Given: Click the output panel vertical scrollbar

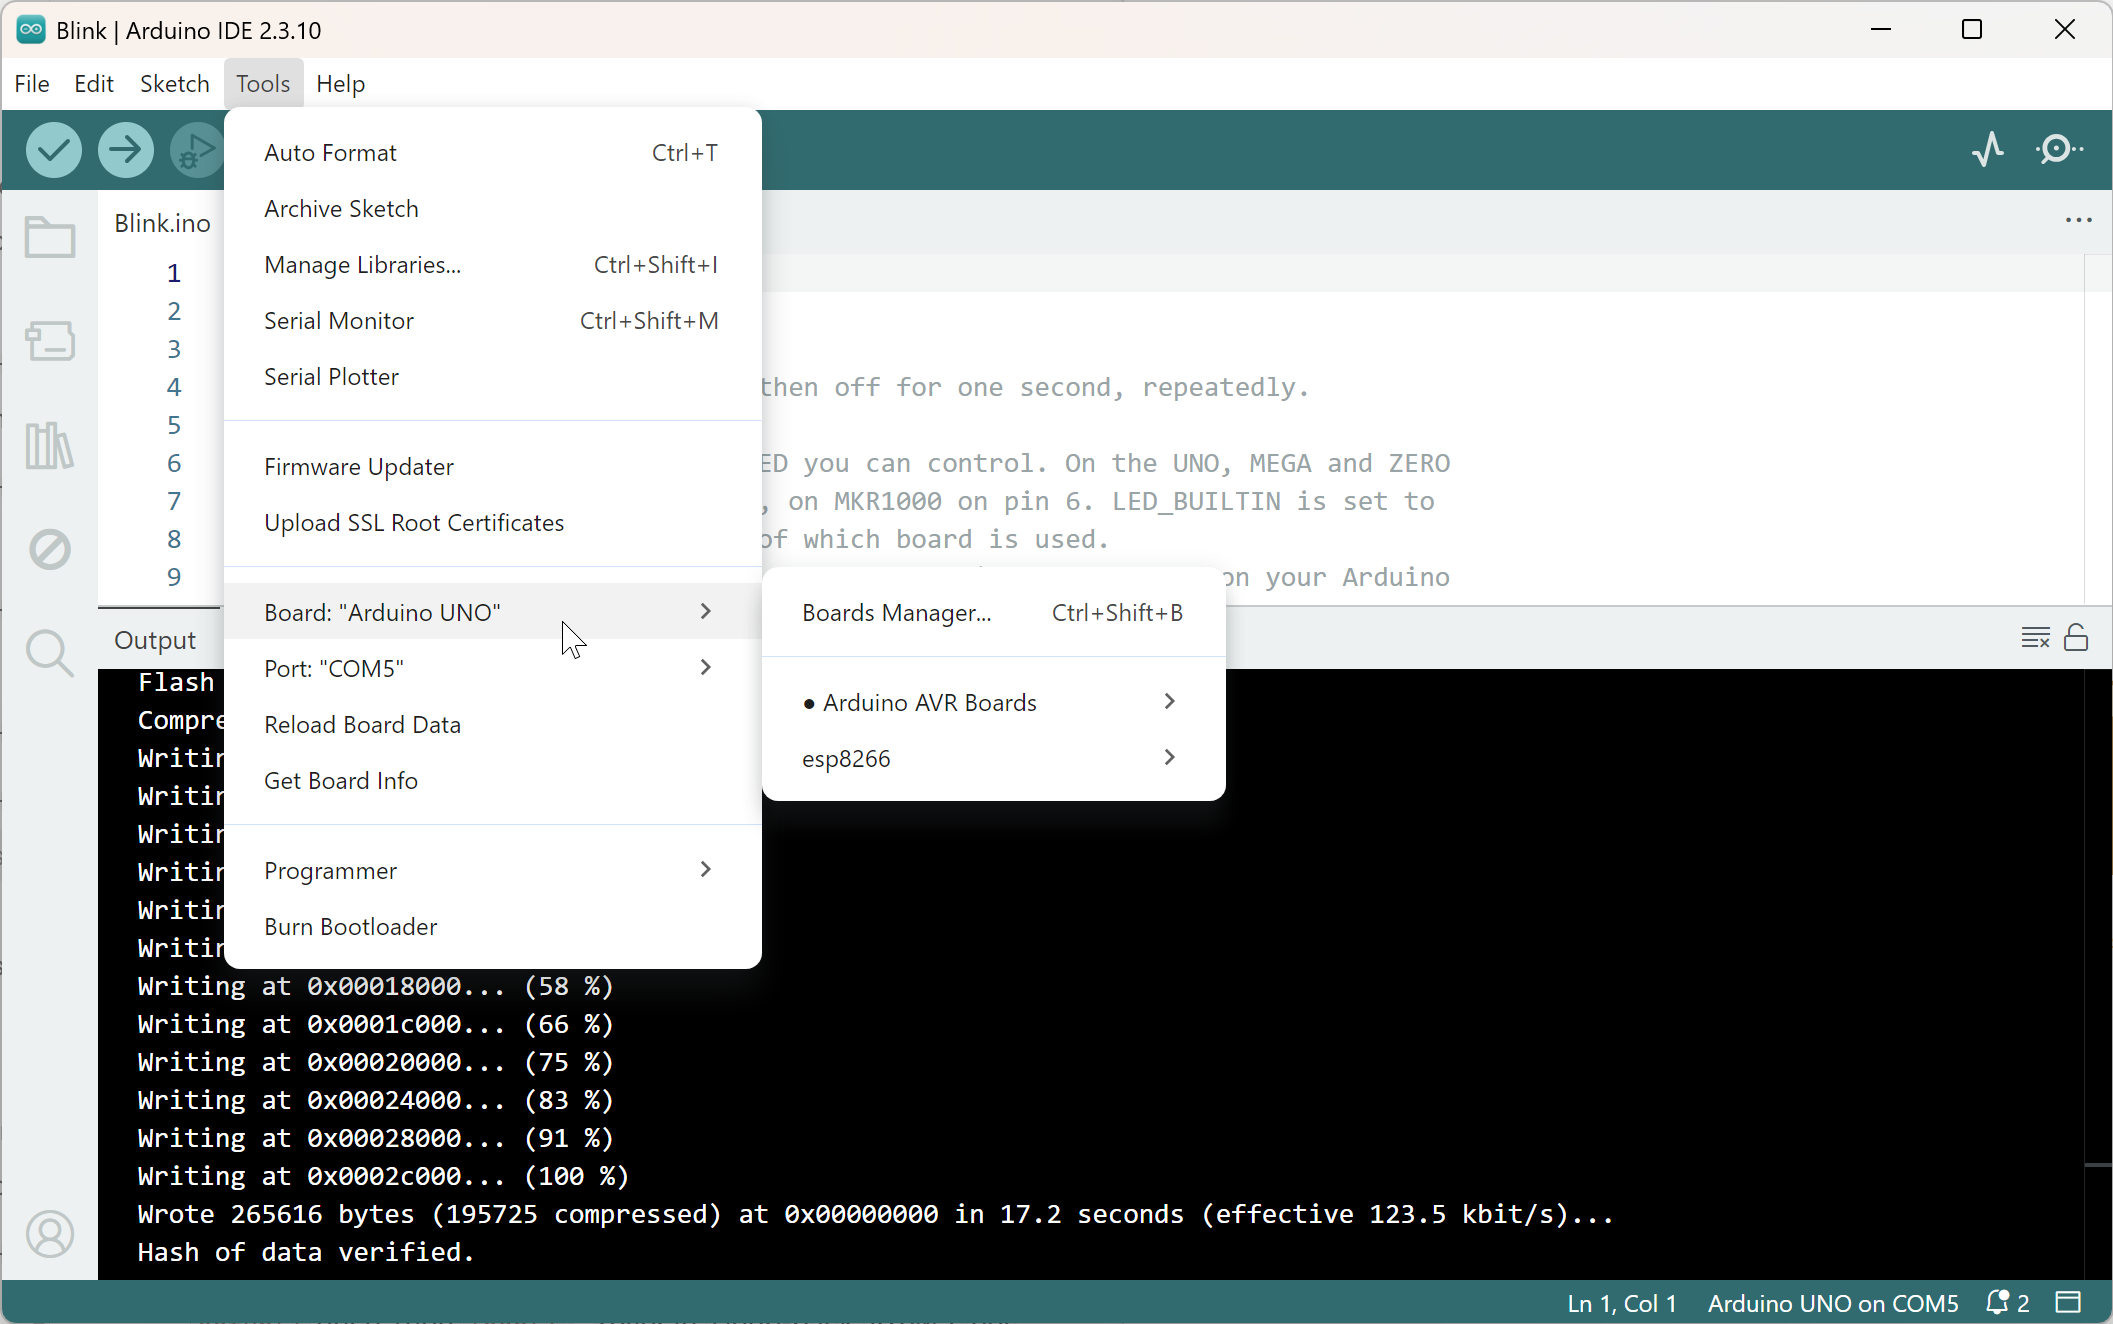Looking at the screenshot, I should click(x=2098, y=974).
